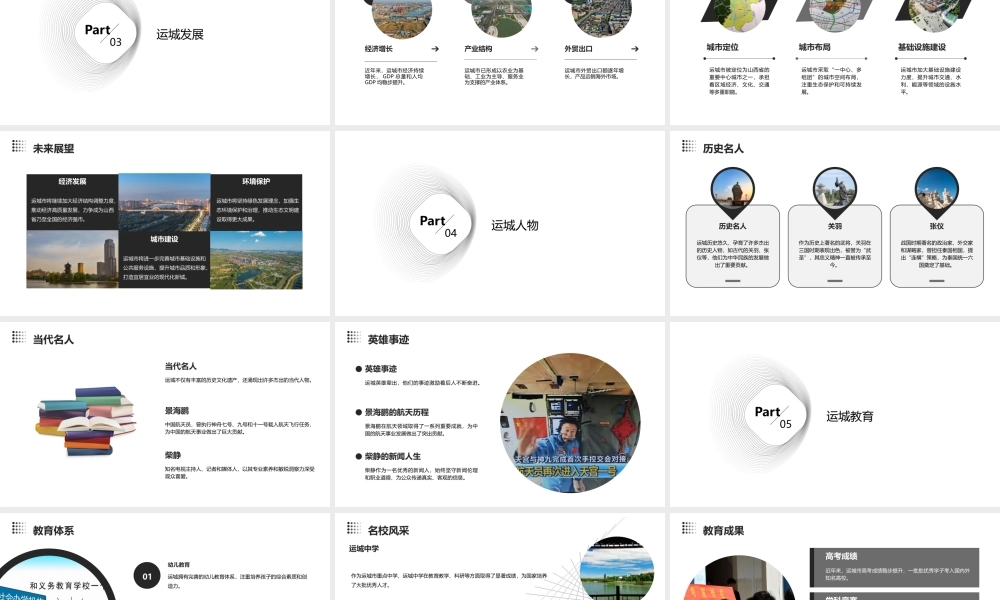Click the 景海鹏的航天历程 bullet text
The image size is (1000, 600).
[397, 413]
